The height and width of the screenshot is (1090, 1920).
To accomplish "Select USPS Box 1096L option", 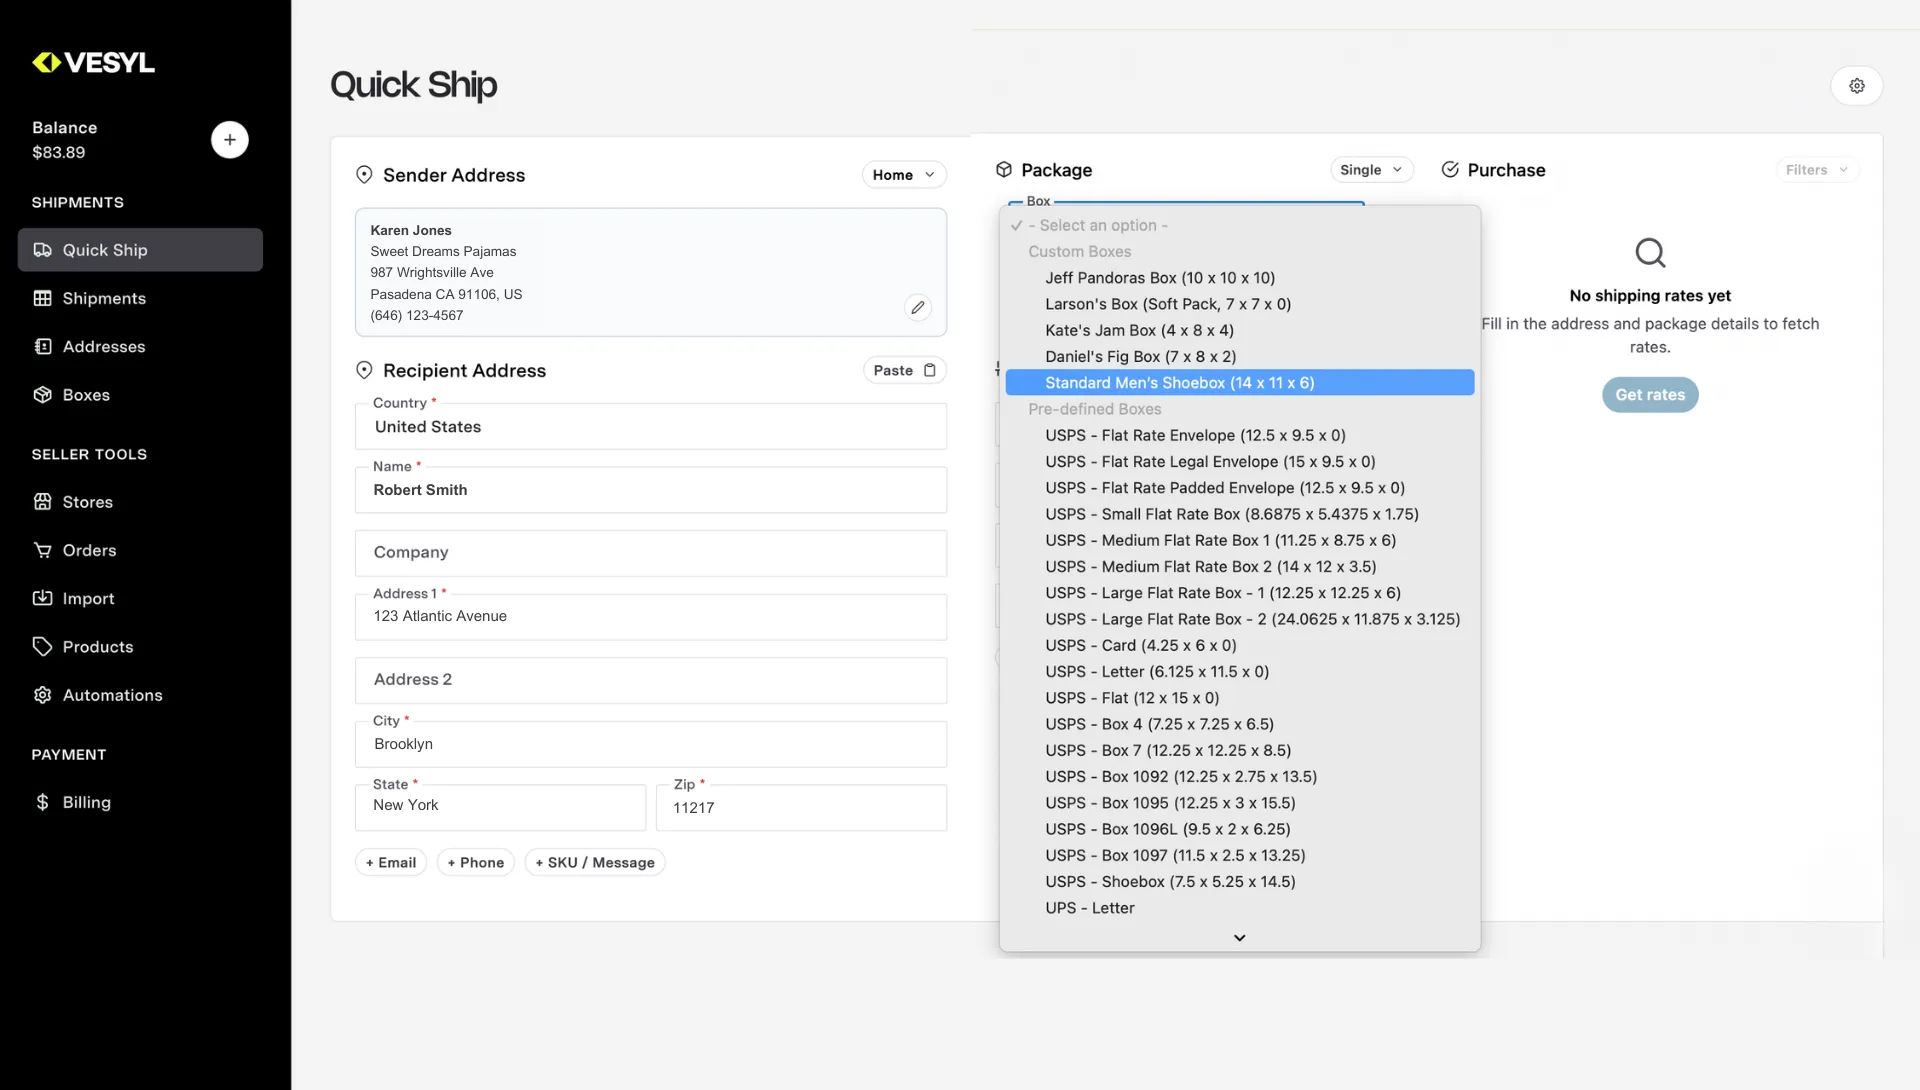I will 1240,829.
